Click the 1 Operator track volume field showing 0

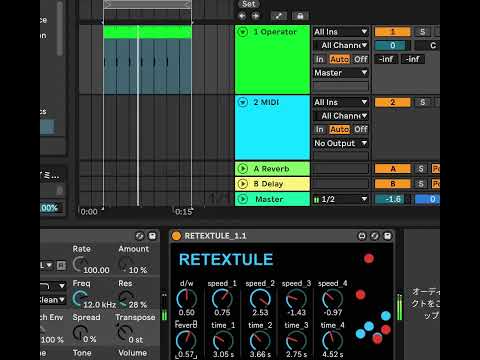click(x=393, y=45)
